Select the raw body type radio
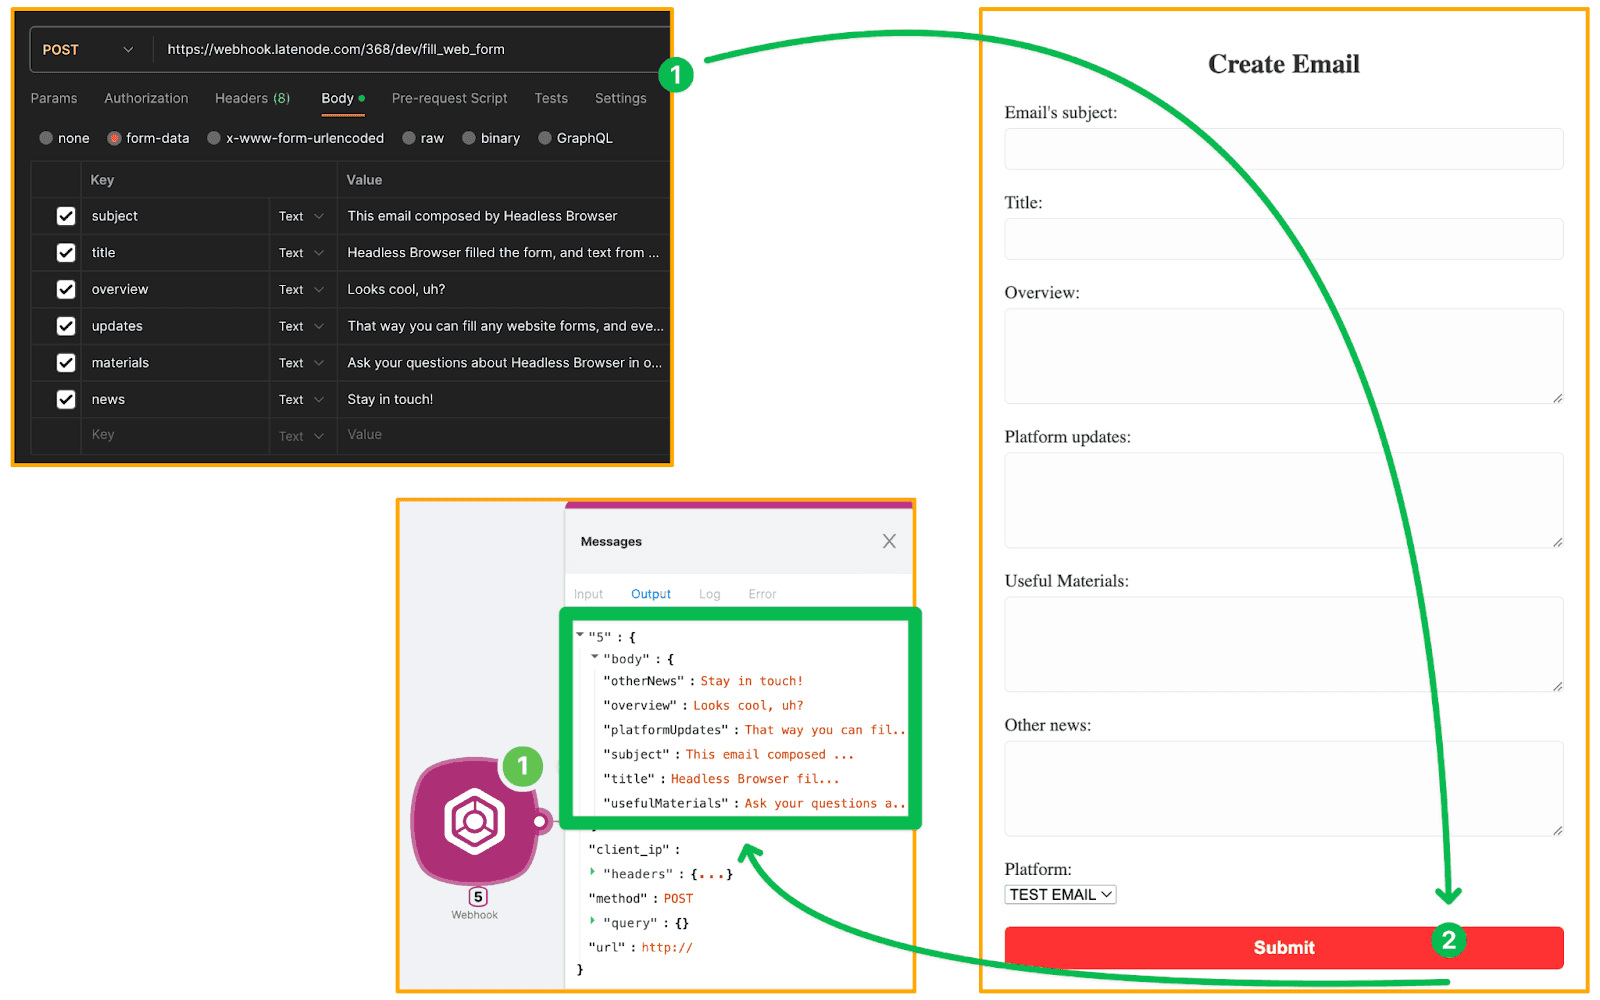 (x=409, y=138)
